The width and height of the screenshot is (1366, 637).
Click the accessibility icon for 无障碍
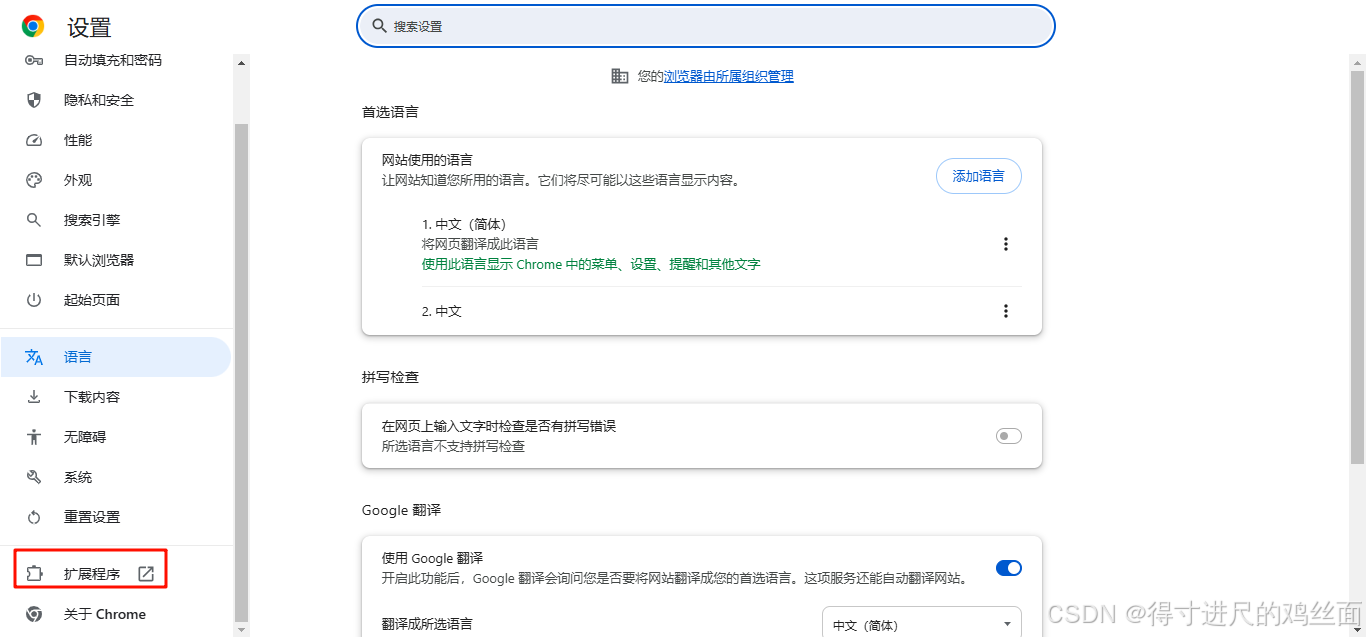pos(34,437)
